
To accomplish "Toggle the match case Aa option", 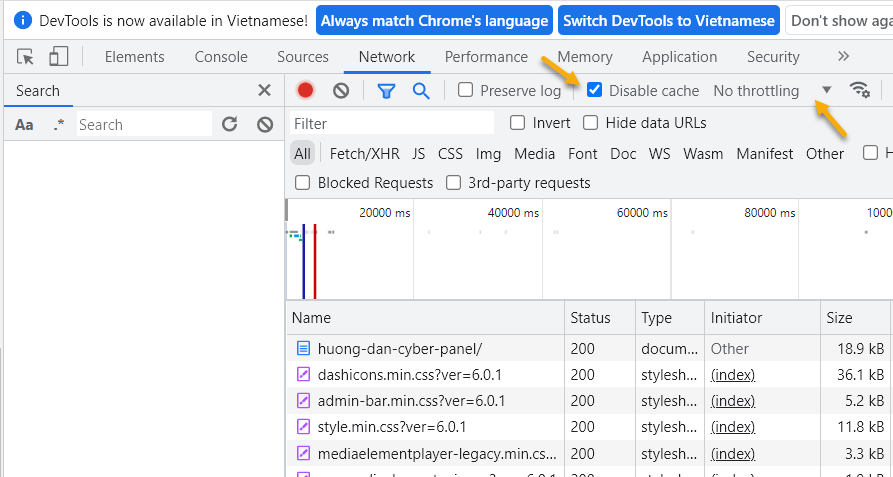I will click(25, 125).
